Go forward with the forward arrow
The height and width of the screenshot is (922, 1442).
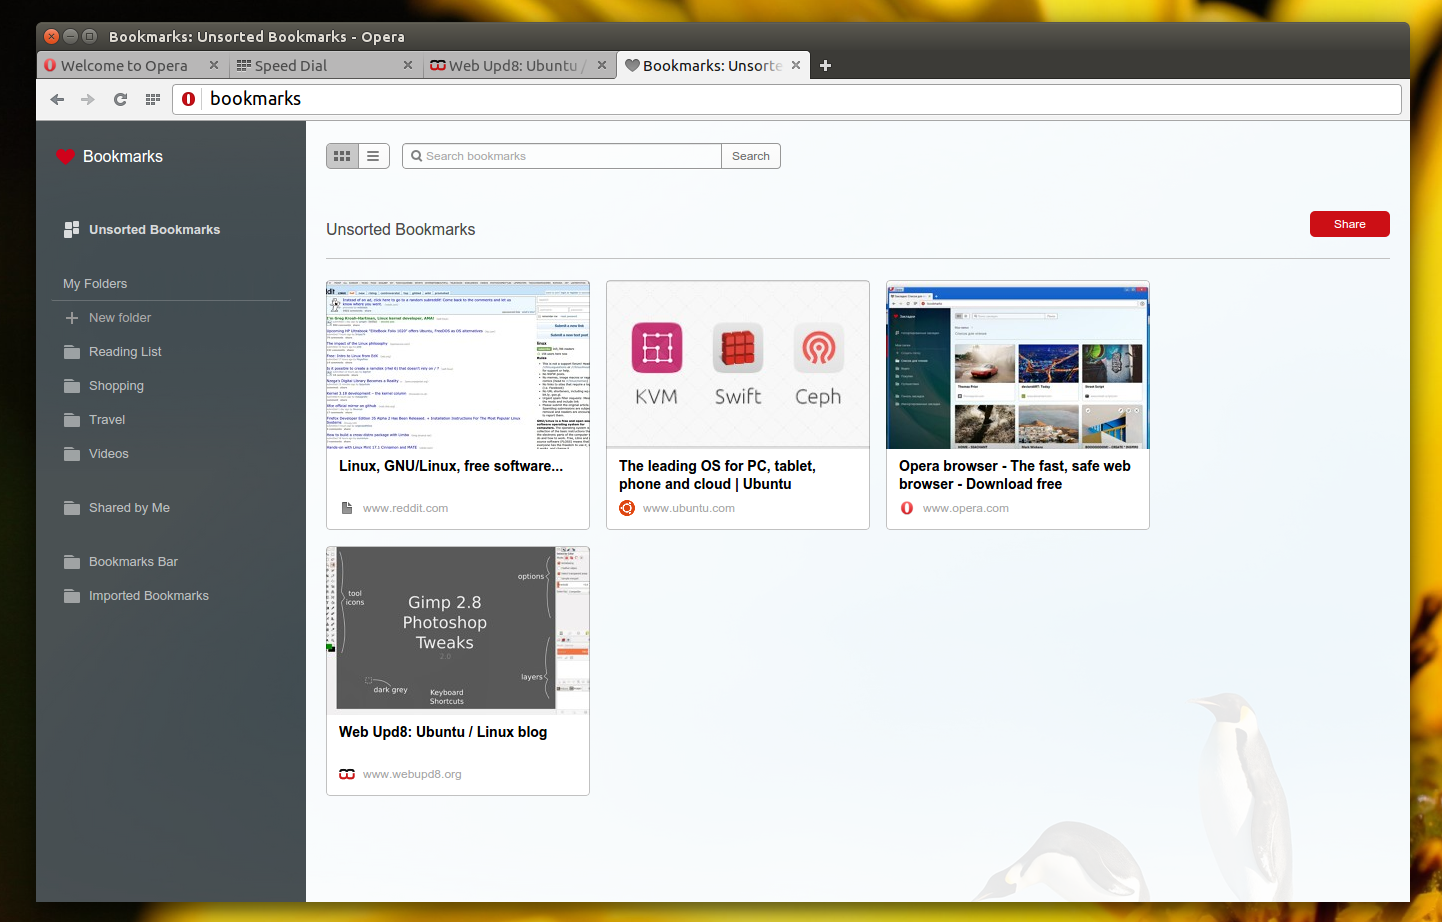click(88, 99)
